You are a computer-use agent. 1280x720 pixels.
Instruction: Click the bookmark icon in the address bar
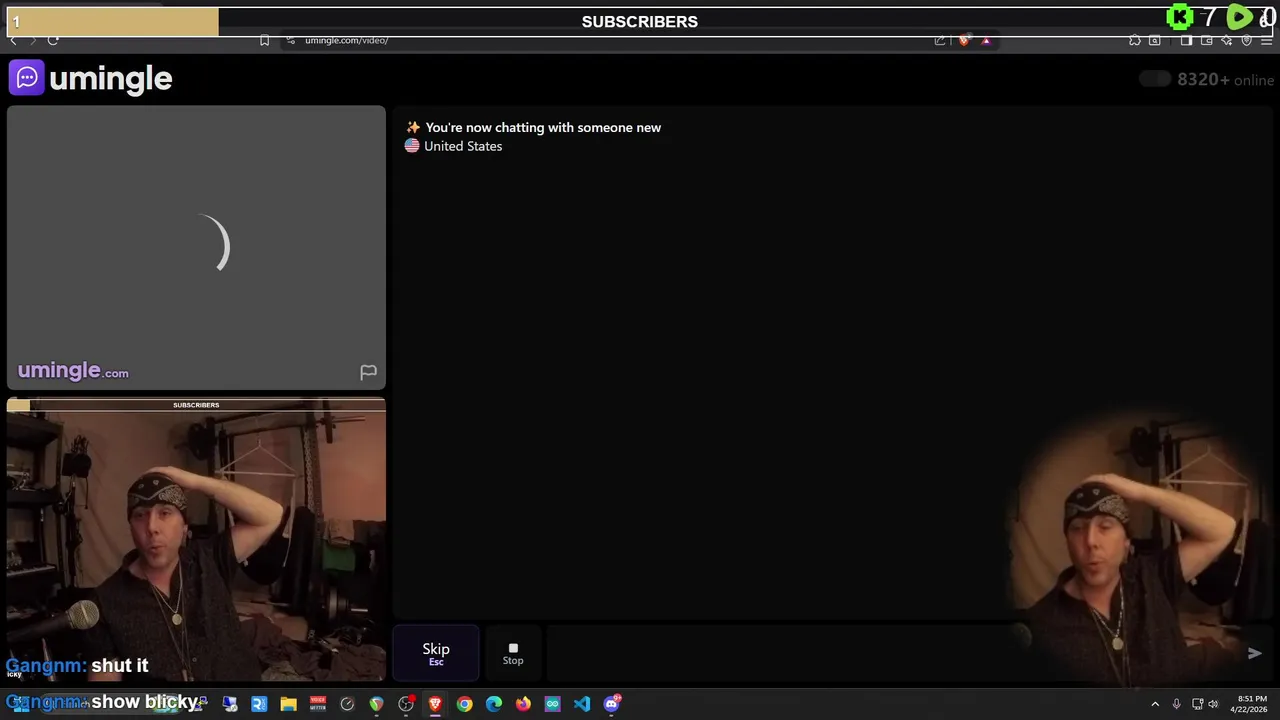[264, 40]
